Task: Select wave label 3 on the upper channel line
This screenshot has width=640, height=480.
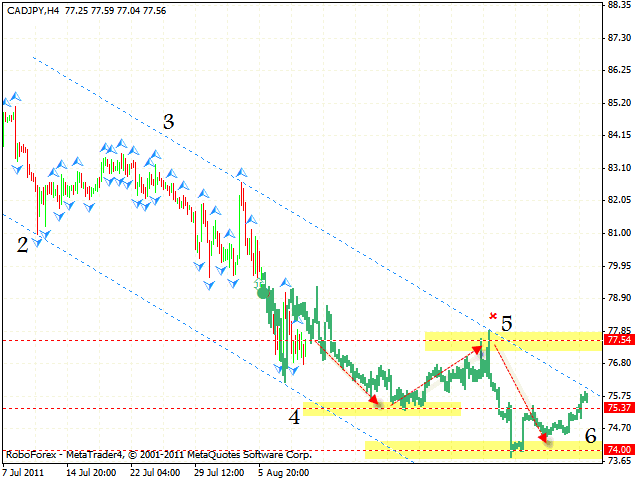Action: pyautogui.click(x=169, y=122)
